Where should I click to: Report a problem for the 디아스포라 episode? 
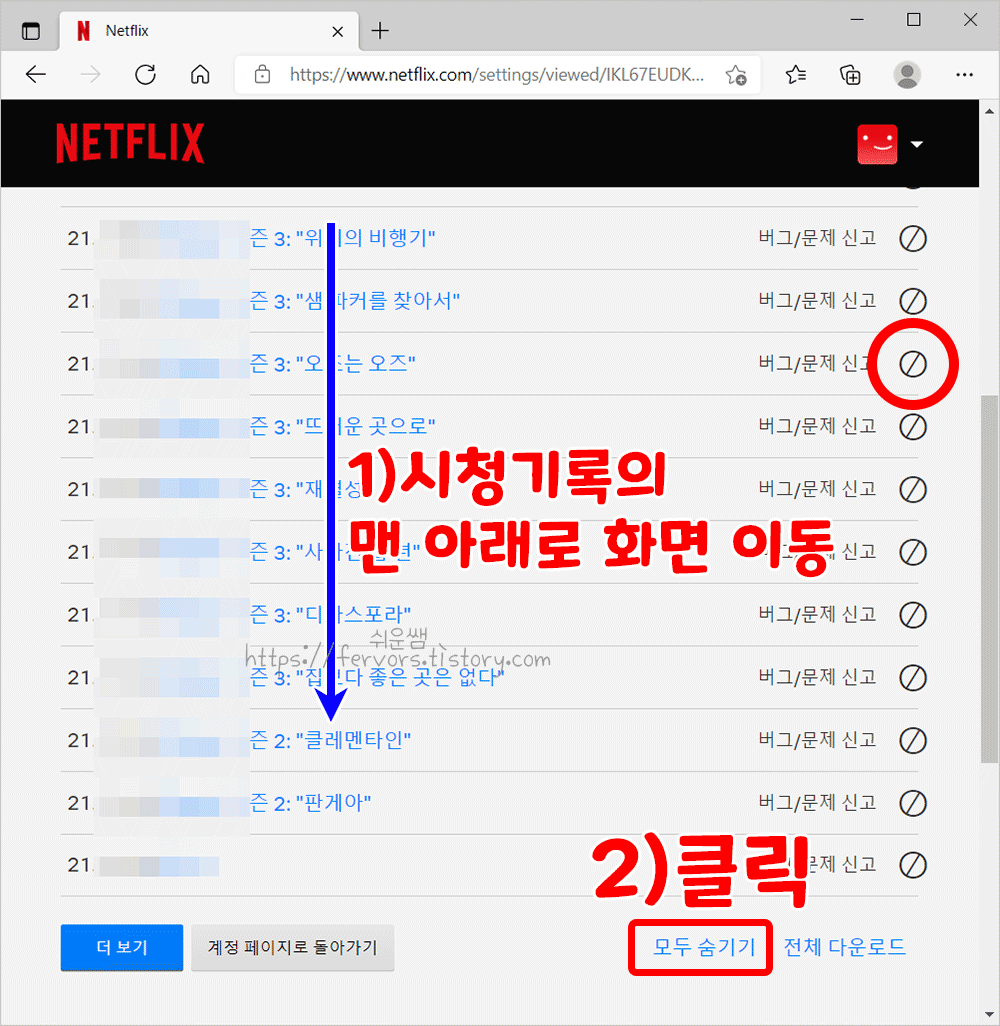tap(817, 614)
